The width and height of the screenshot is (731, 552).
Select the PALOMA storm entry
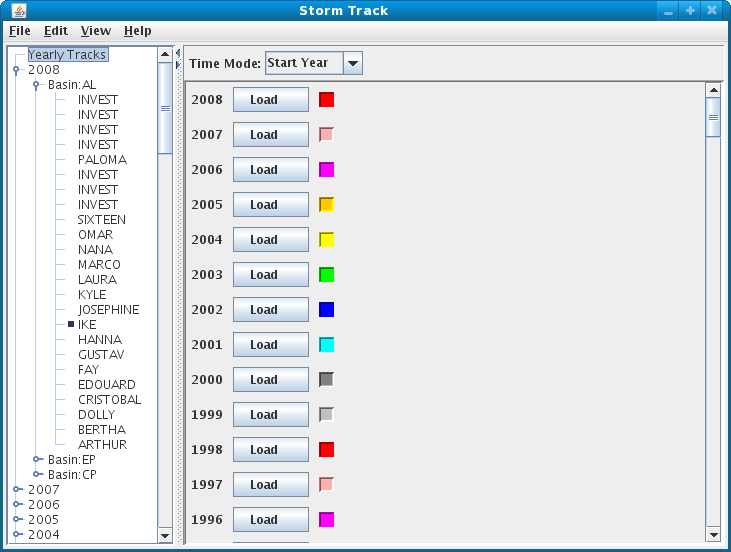[102, 160]
